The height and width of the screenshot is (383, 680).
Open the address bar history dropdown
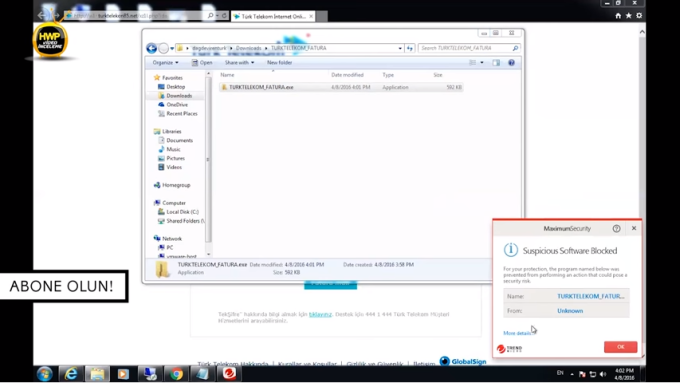[400, 48]
